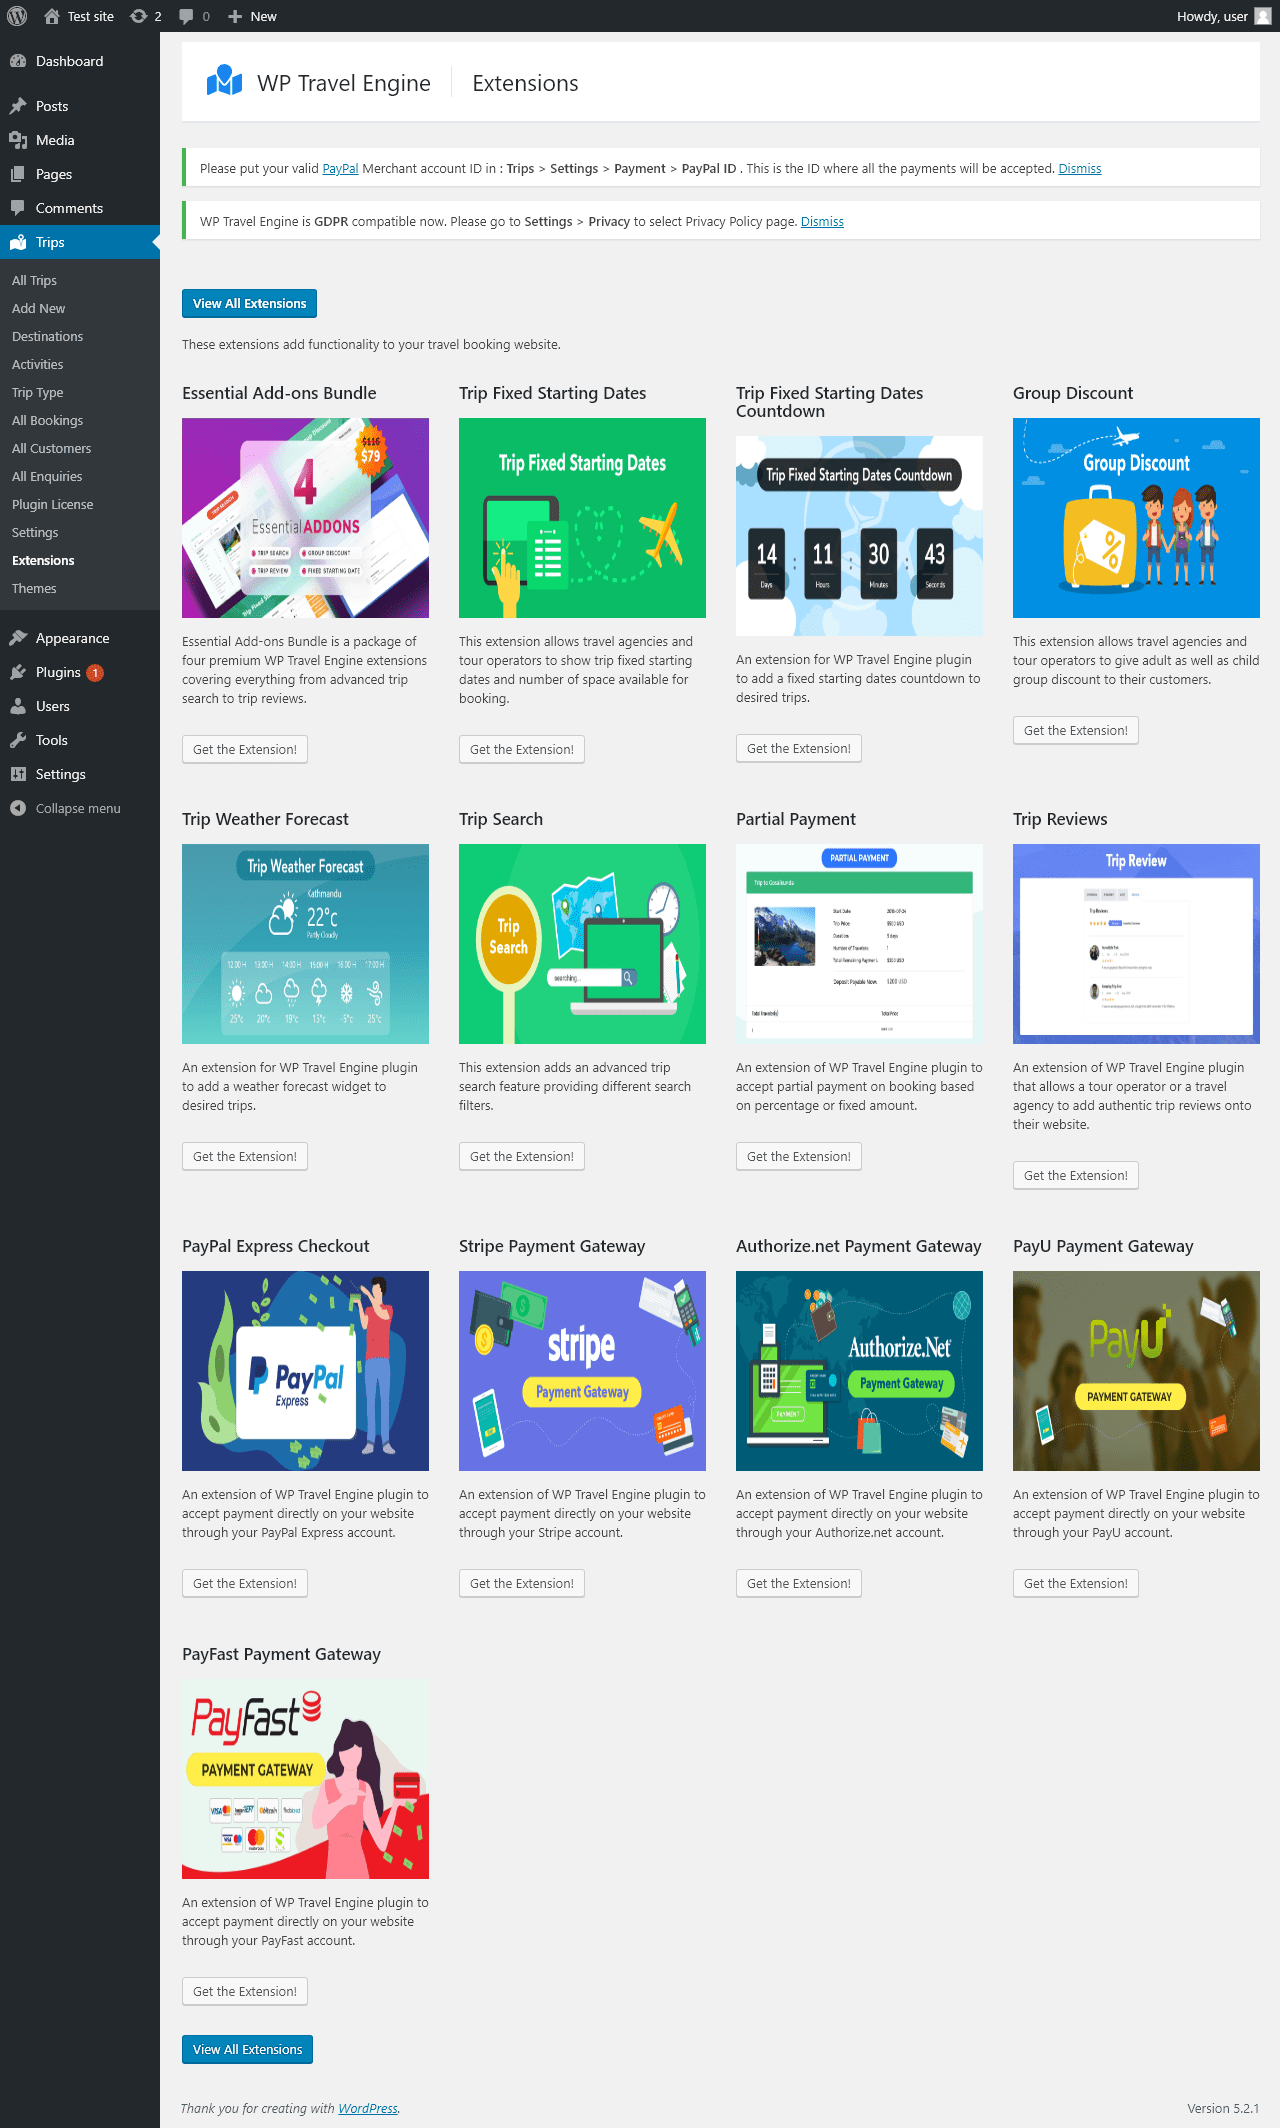Click the Partial Payment thumbnail image
Viewport: 1280px width, 2128px height.
tap(859, 944)
